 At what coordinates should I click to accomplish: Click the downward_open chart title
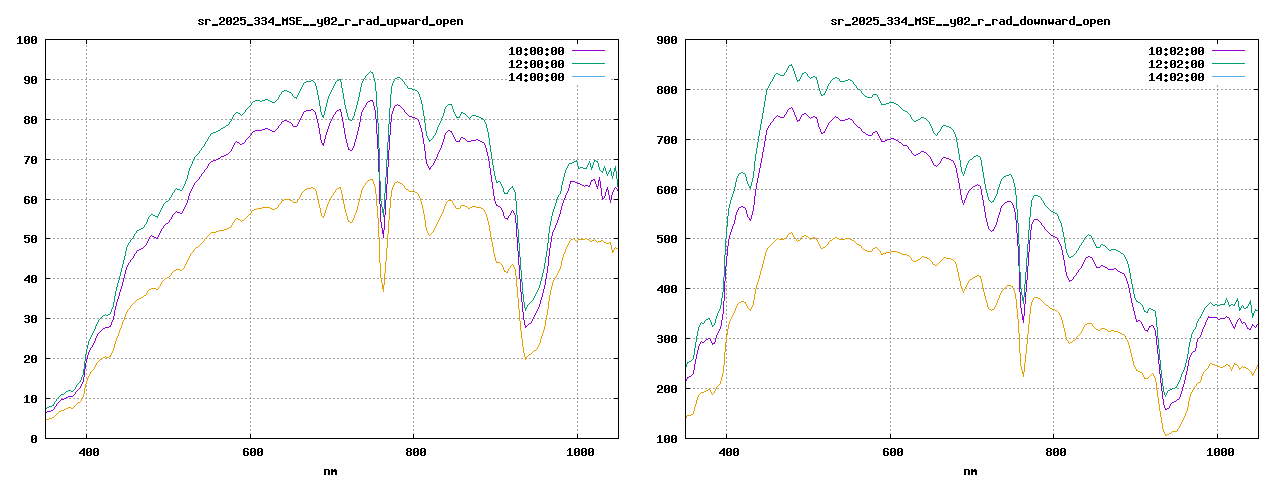(970, 21)
